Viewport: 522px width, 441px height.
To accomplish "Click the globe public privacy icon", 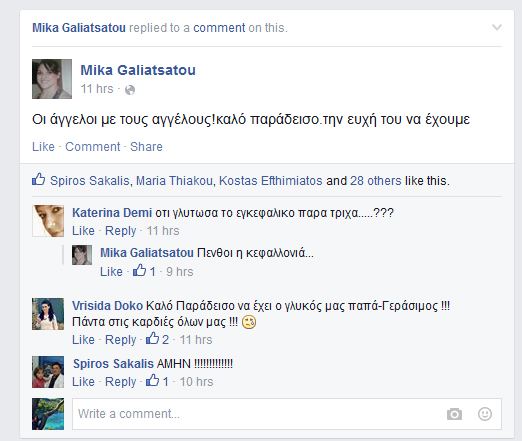I will 130,90.
